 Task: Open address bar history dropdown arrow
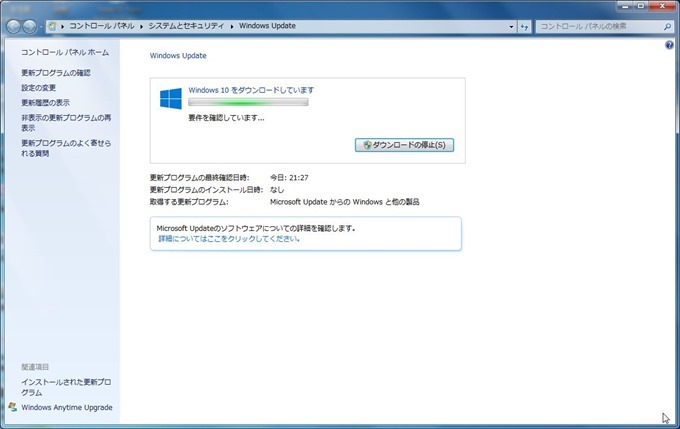coord(511,26)
